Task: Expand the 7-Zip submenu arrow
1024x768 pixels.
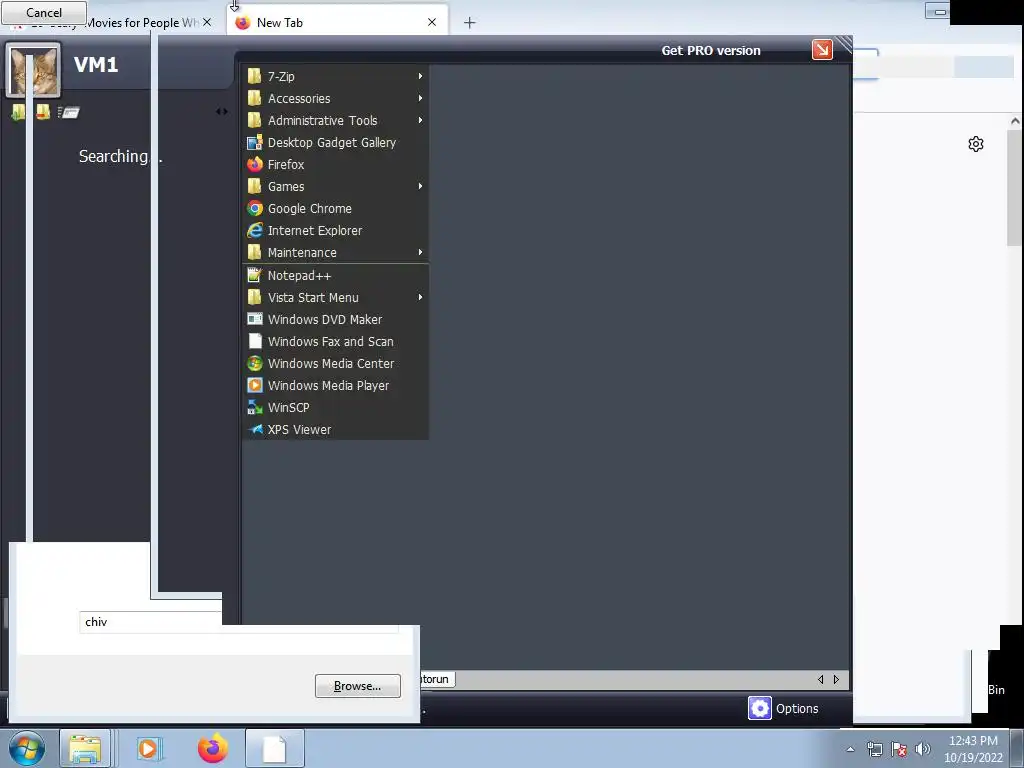Action: pyautogui.click(x=421, y=76)
